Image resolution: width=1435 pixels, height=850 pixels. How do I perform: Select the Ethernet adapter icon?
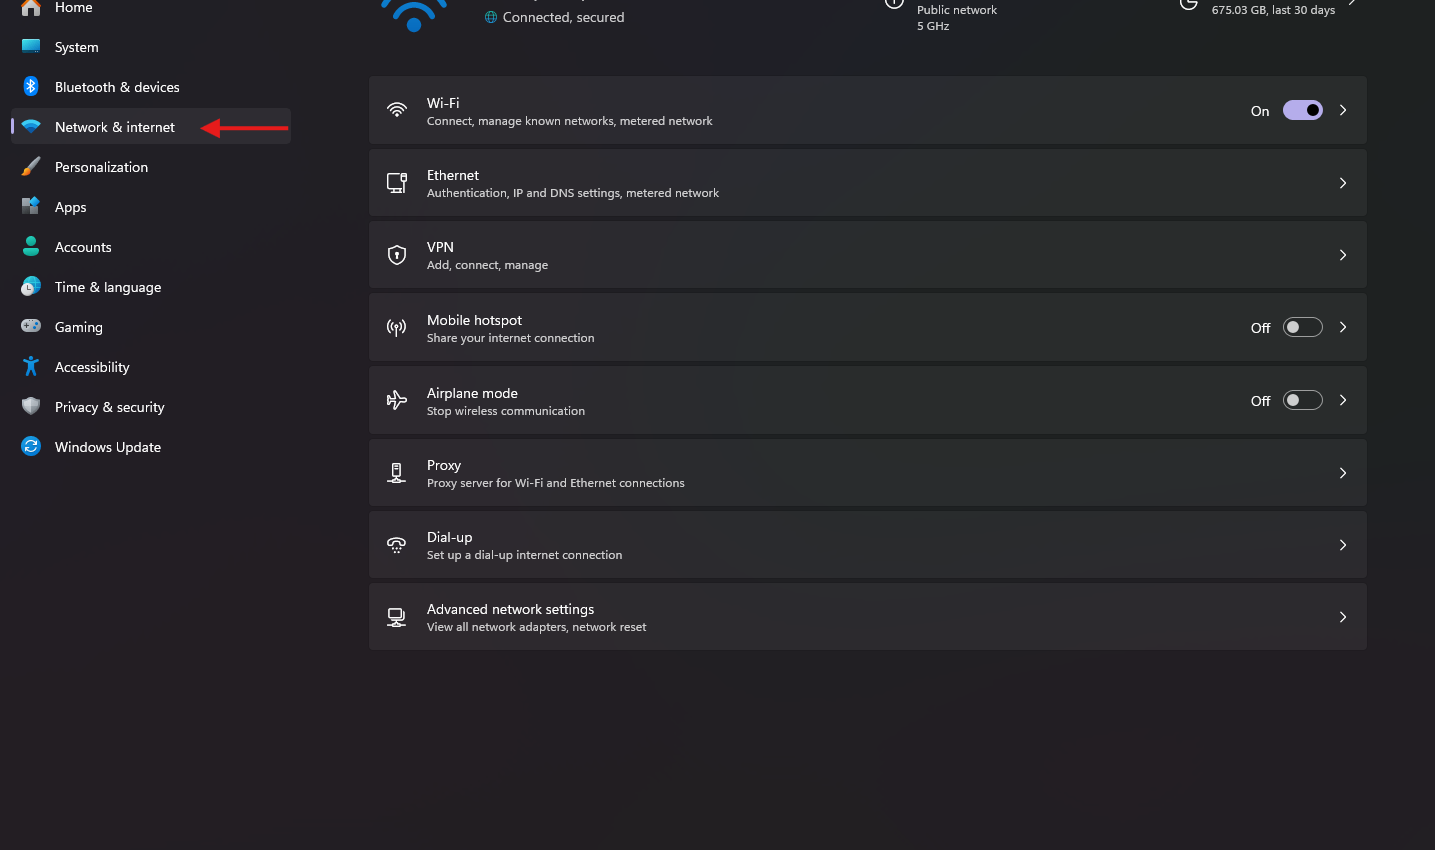pos(396,182)
